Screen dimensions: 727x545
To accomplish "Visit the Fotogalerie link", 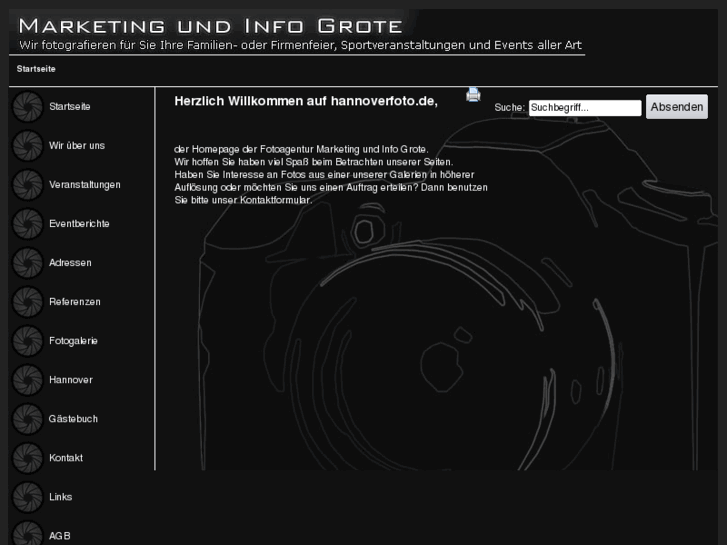I will 73,341.
